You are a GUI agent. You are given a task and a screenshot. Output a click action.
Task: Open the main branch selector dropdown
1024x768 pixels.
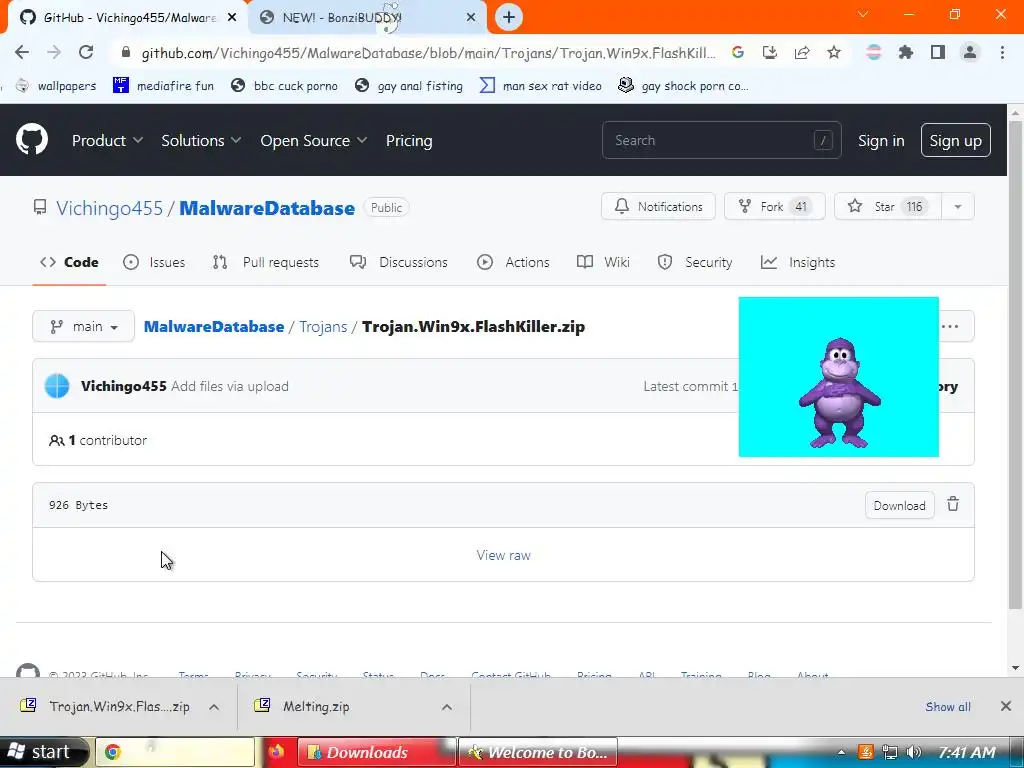pyautogui.click(x=84, y=326)
